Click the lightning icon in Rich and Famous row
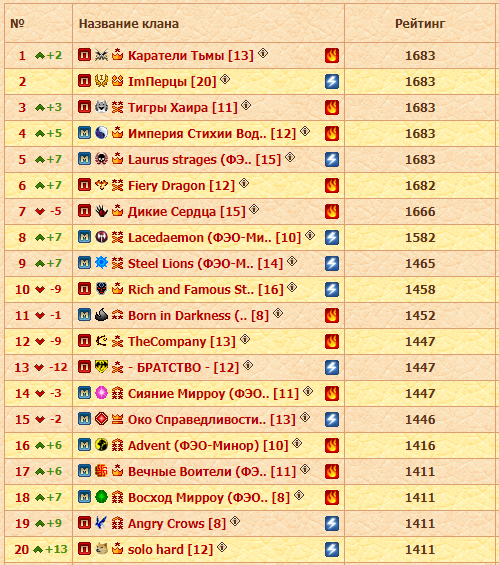 click(x=332, y=289)
